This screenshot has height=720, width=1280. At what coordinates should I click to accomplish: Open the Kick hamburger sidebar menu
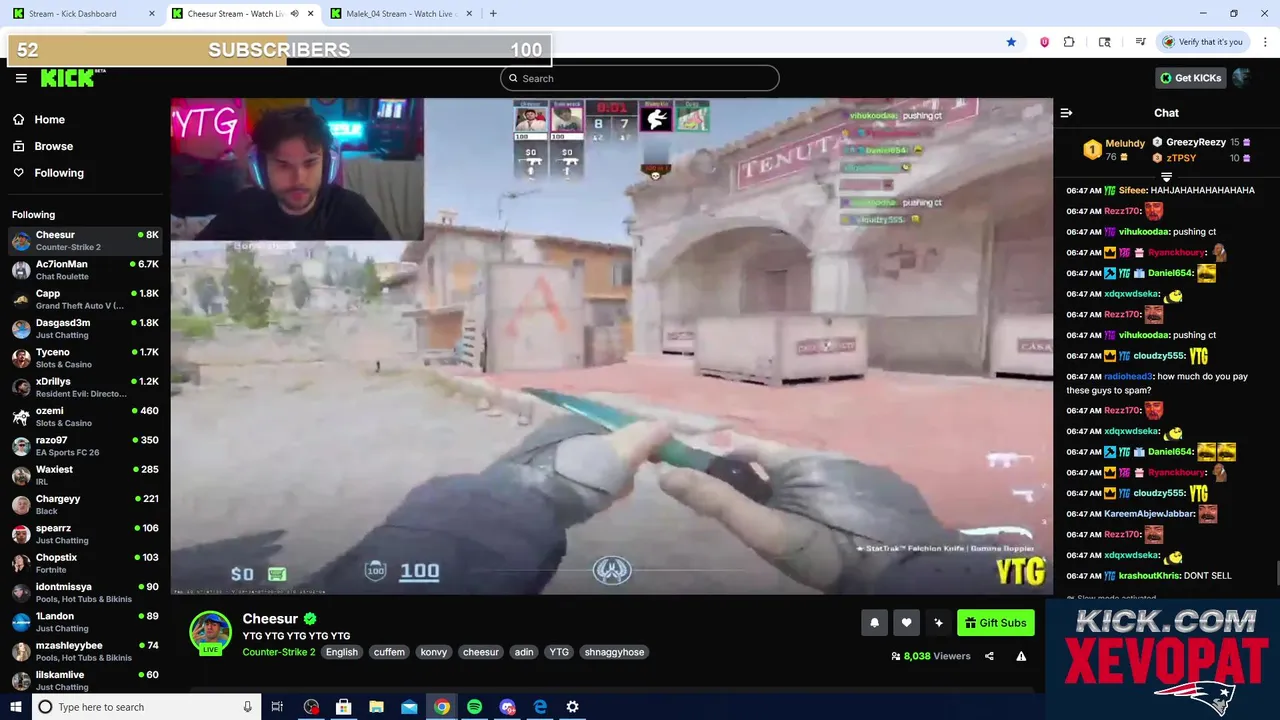tap(21, 78)
